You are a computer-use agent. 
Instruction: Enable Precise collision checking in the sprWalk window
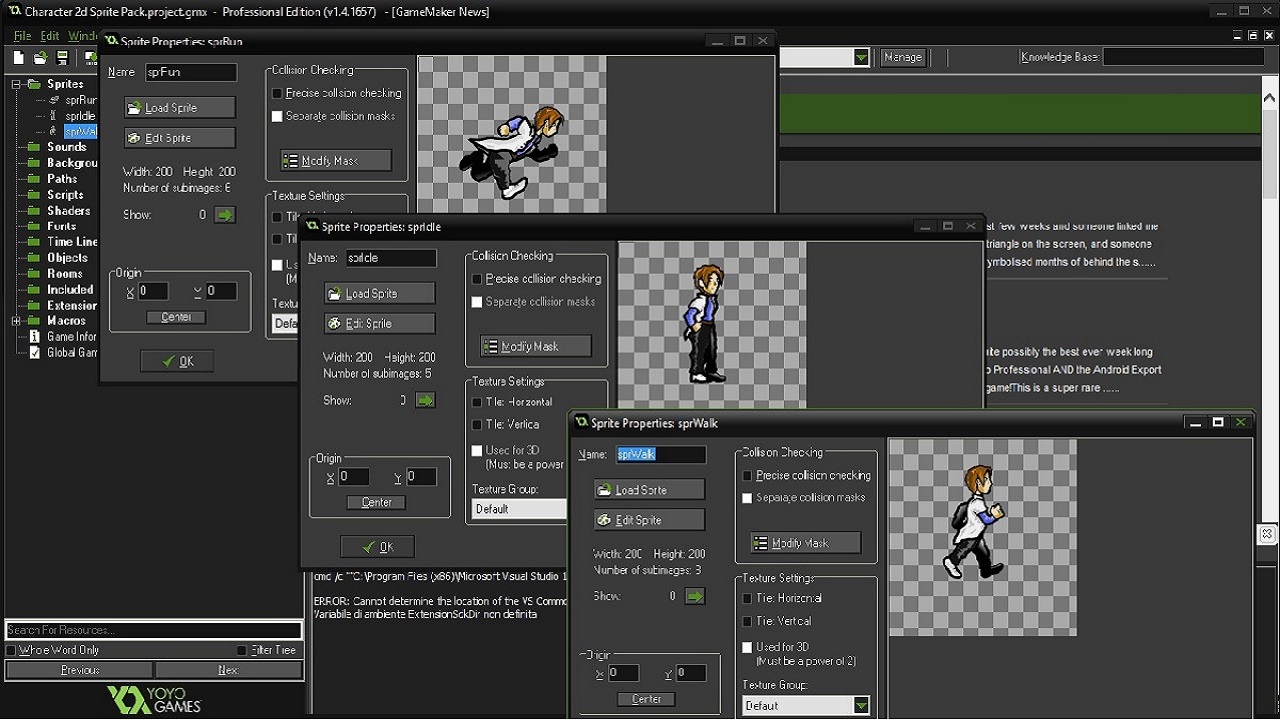(746, 475)
